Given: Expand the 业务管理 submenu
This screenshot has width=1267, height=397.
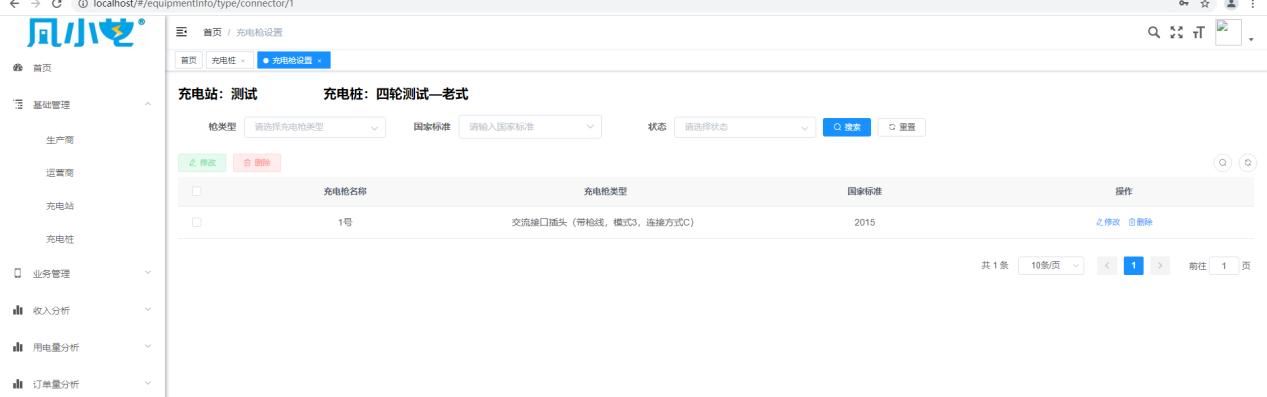Looking at the screenshot, I should click(x=148, y=273).
